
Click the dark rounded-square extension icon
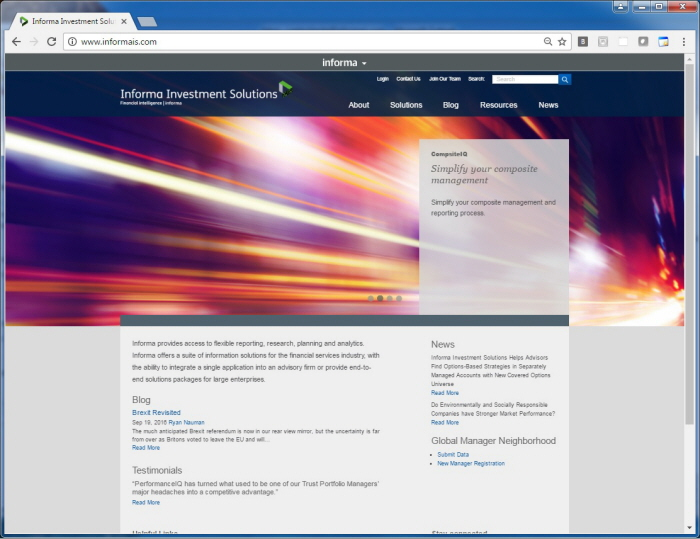(x=643, y=42)
